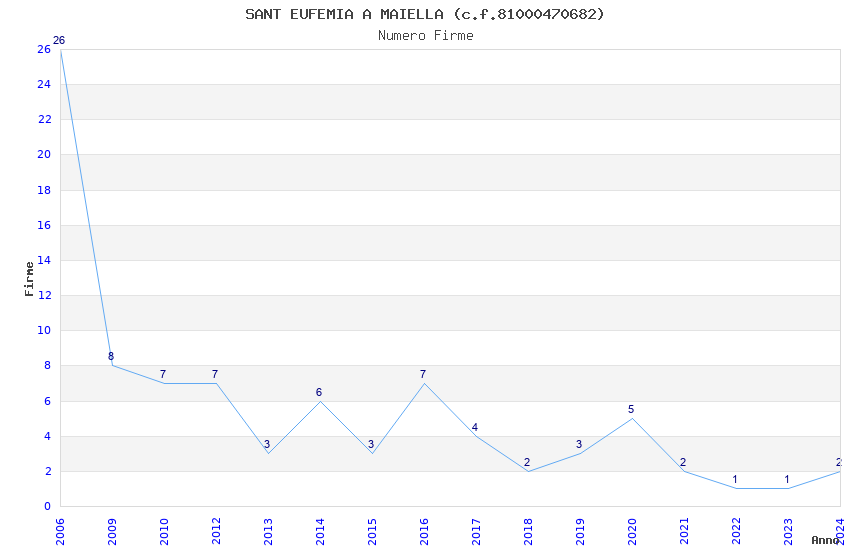Click the 2016 x-axis year label
Screen dimensions: 850x550
click(x=424, y=532)
